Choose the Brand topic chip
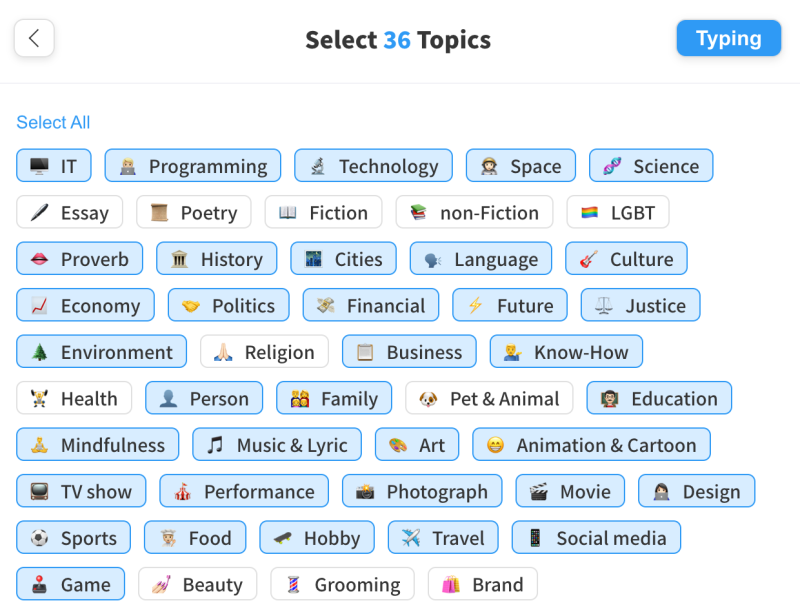800x603 pixels. [x=483, y=584]
